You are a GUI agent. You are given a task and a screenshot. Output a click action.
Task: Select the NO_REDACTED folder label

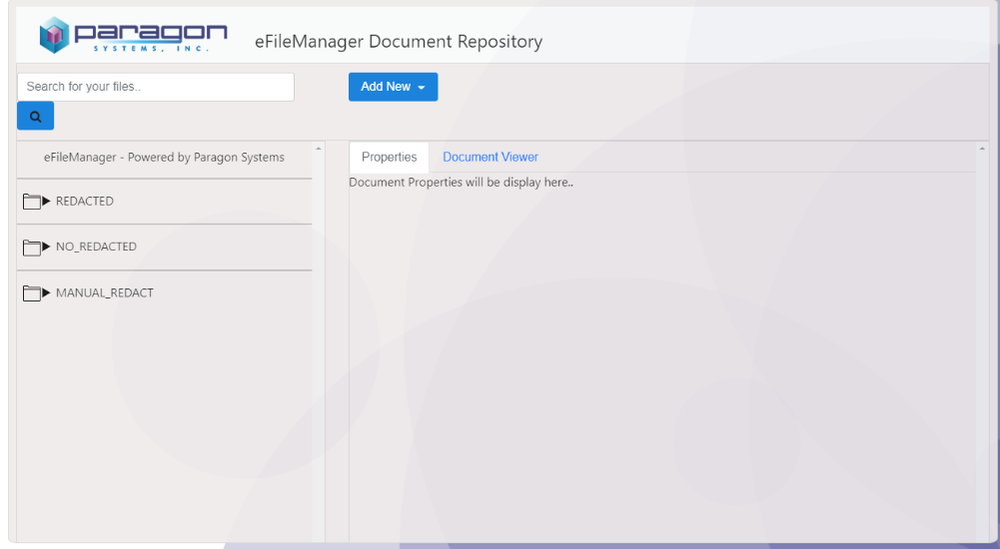pyautogui.click(x=96, y=246)
